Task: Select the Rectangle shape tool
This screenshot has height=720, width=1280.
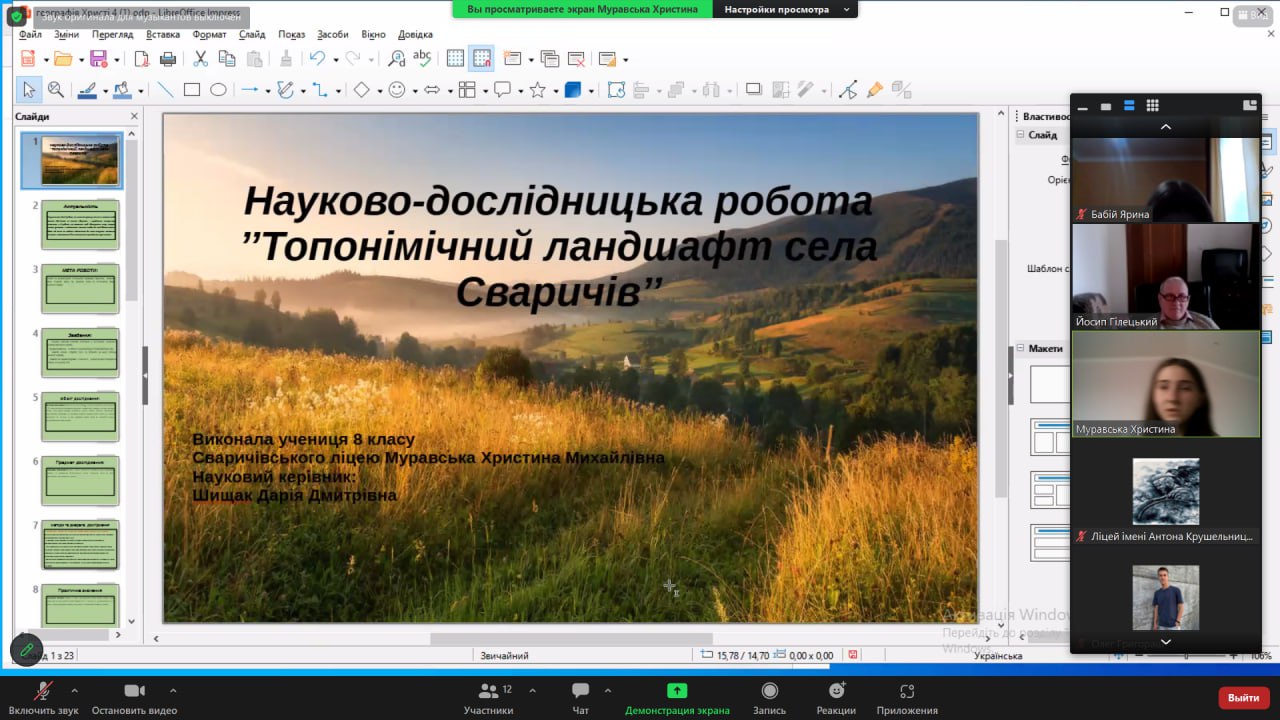Action: [x=192, y=90]
